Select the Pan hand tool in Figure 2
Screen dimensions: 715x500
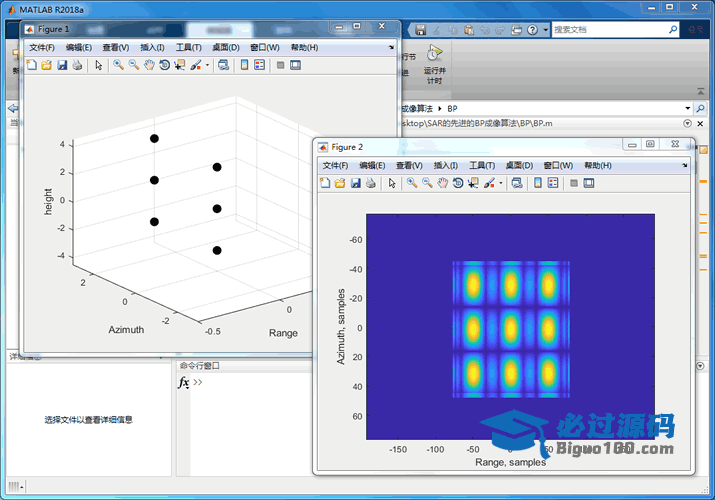(442, 183)
